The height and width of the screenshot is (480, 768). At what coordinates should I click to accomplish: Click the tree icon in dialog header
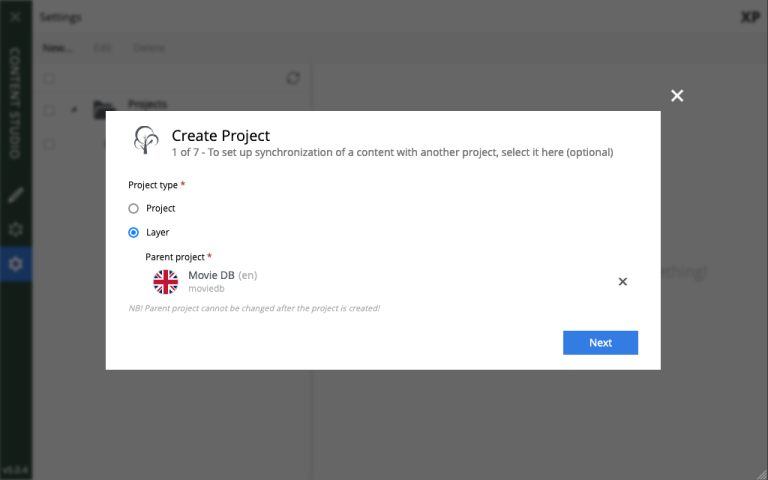click(x=146, y=140)
